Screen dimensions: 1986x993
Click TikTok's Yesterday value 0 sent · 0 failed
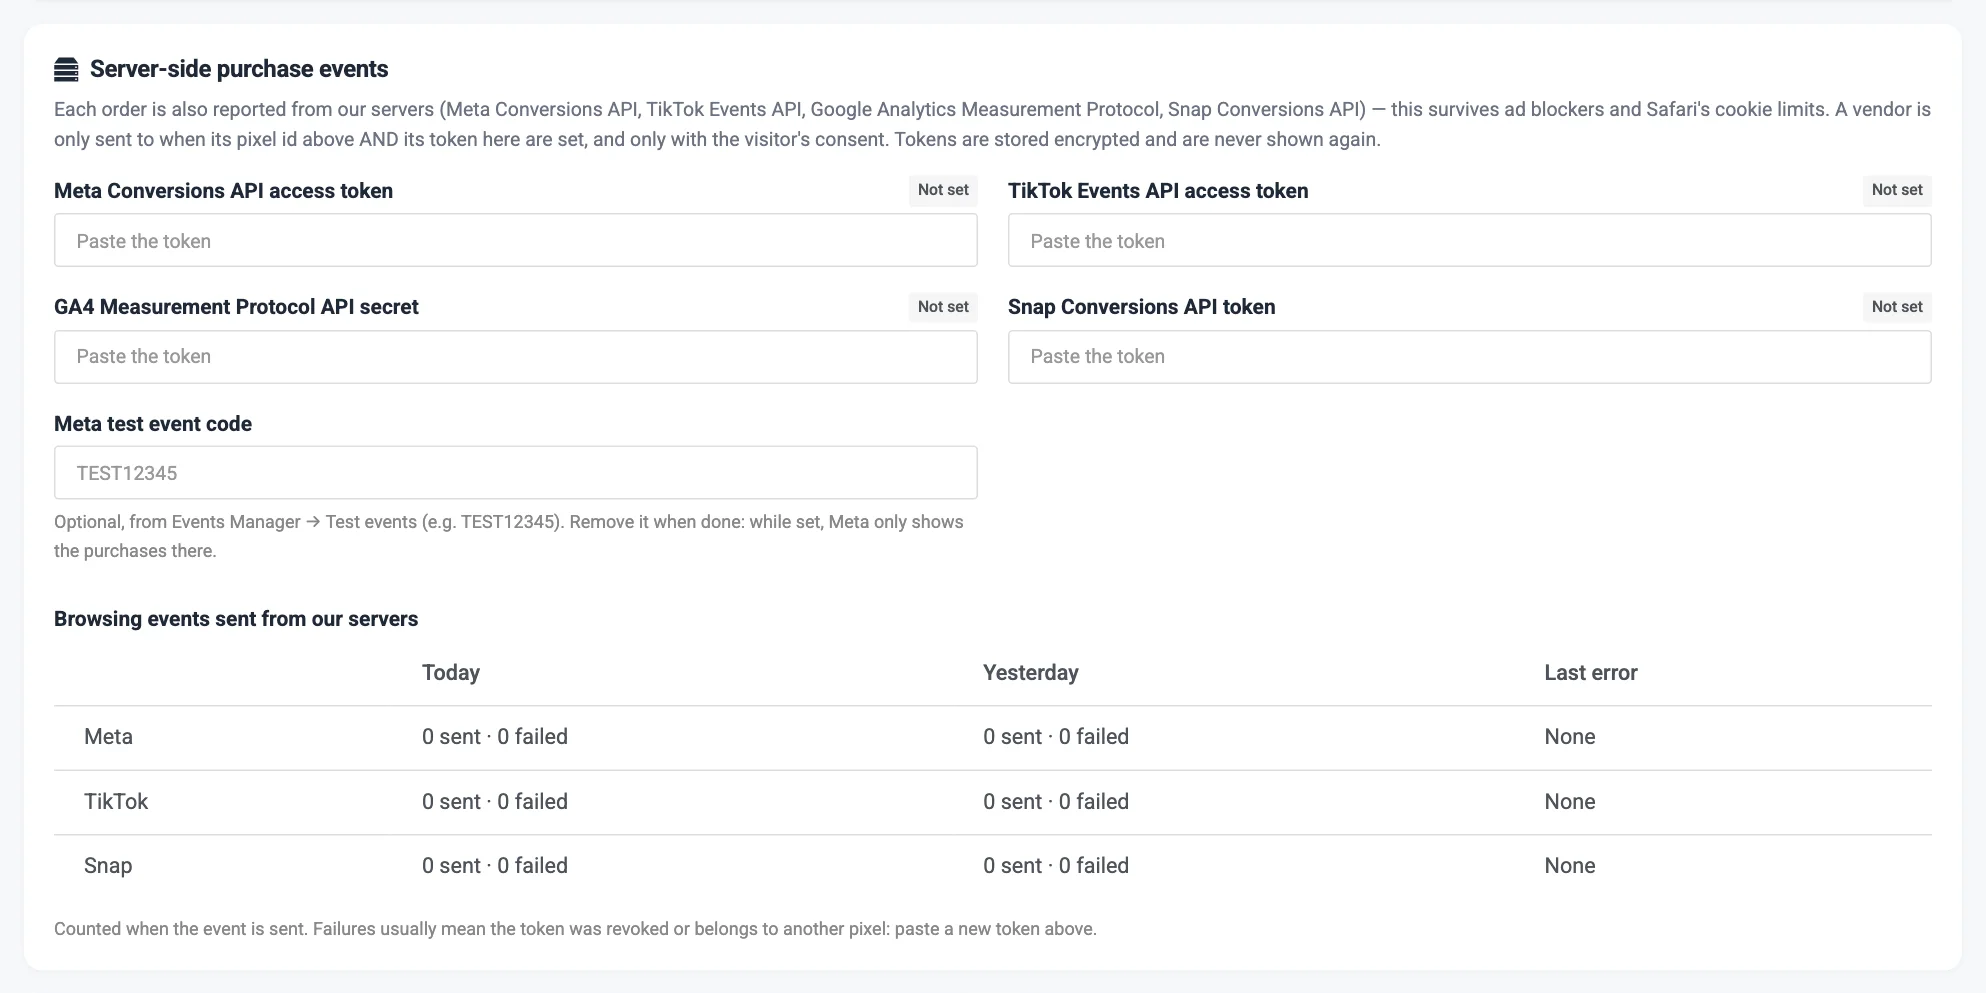coord(1056,802)
